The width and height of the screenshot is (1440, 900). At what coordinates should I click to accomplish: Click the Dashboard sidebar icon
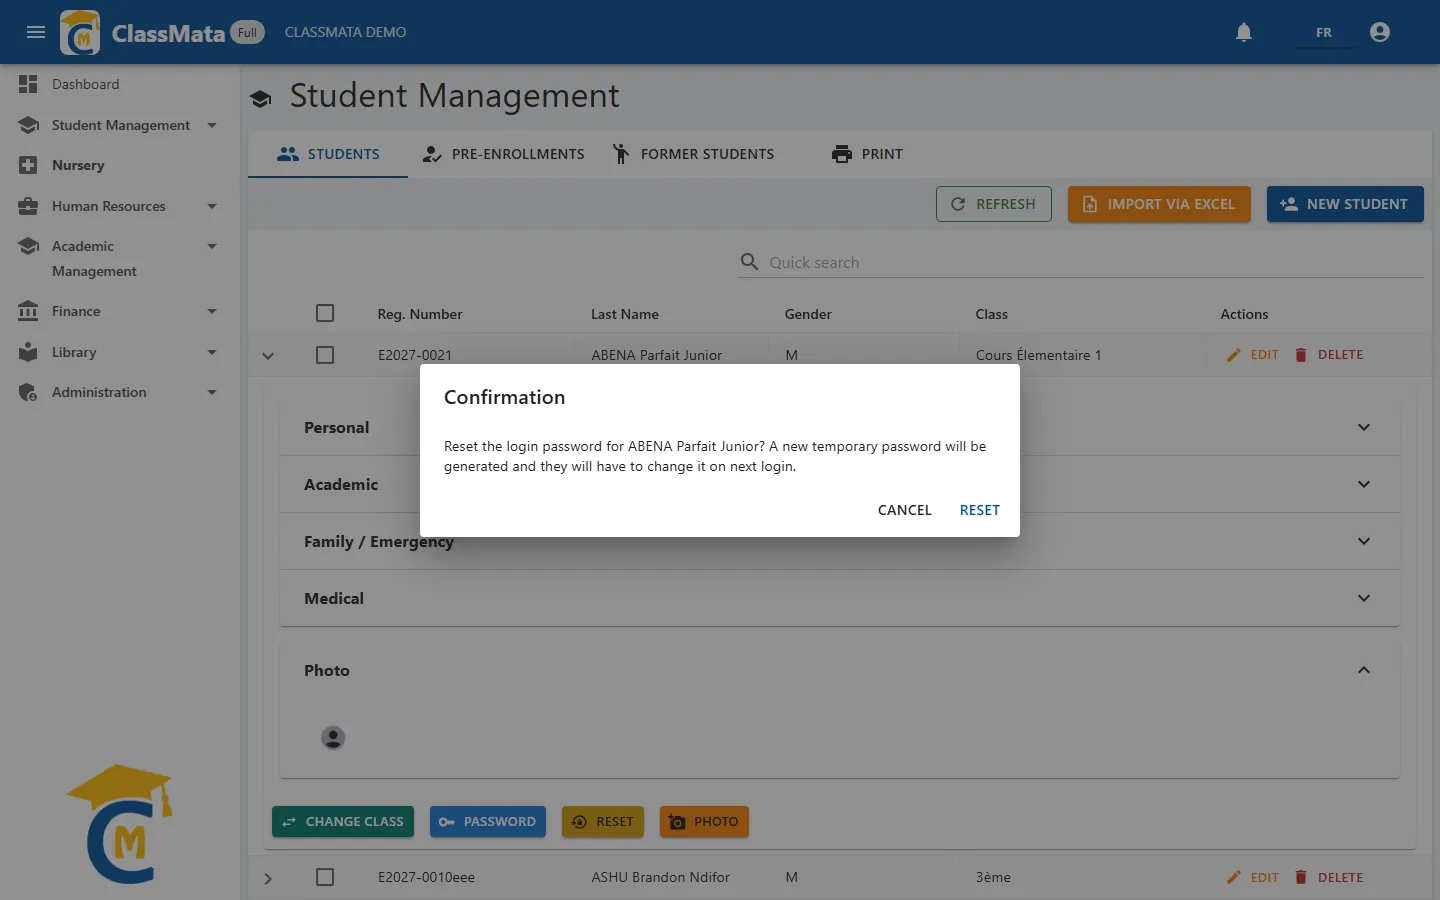(x=28, y=84)
